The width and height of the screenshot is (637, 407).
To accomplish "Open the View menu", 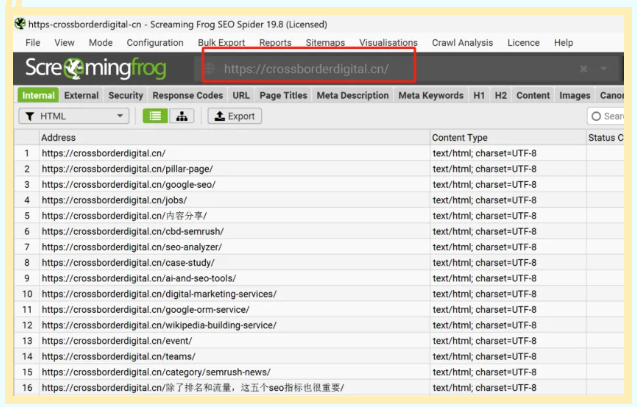I will click(x=64, y=43).
